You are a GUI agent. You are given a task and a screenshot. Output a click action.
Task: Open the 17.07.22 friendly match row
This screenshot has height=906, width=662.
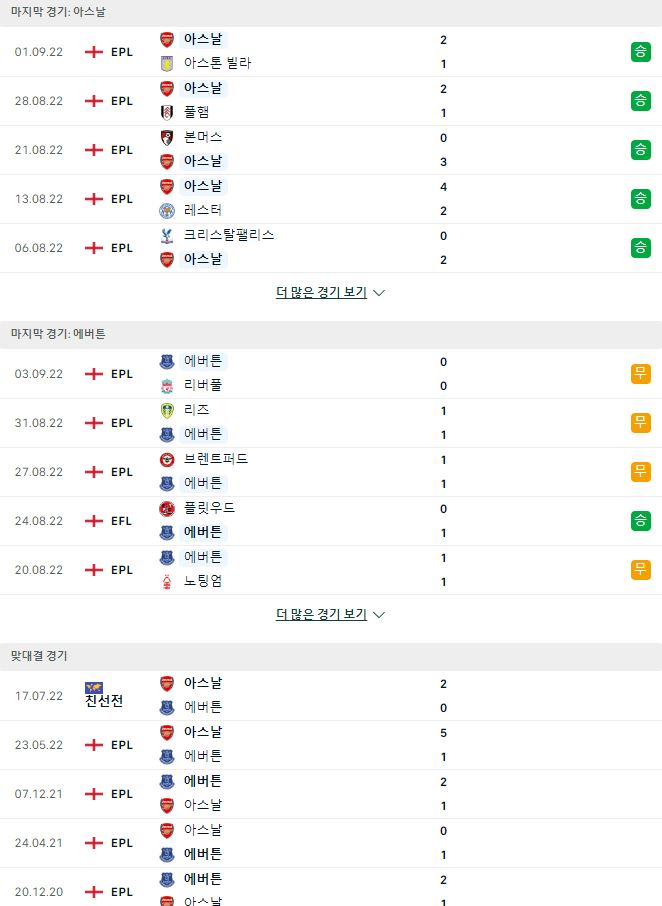point(331,696)
